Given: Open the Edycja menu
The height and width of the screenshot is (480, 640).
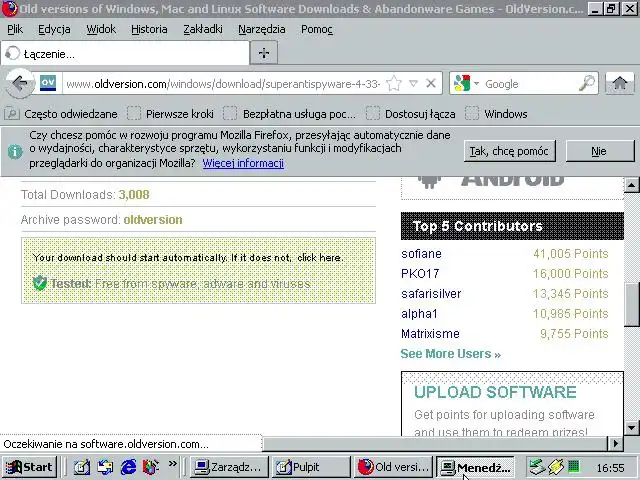Looking at the screenshot, I should coord(54,29).
